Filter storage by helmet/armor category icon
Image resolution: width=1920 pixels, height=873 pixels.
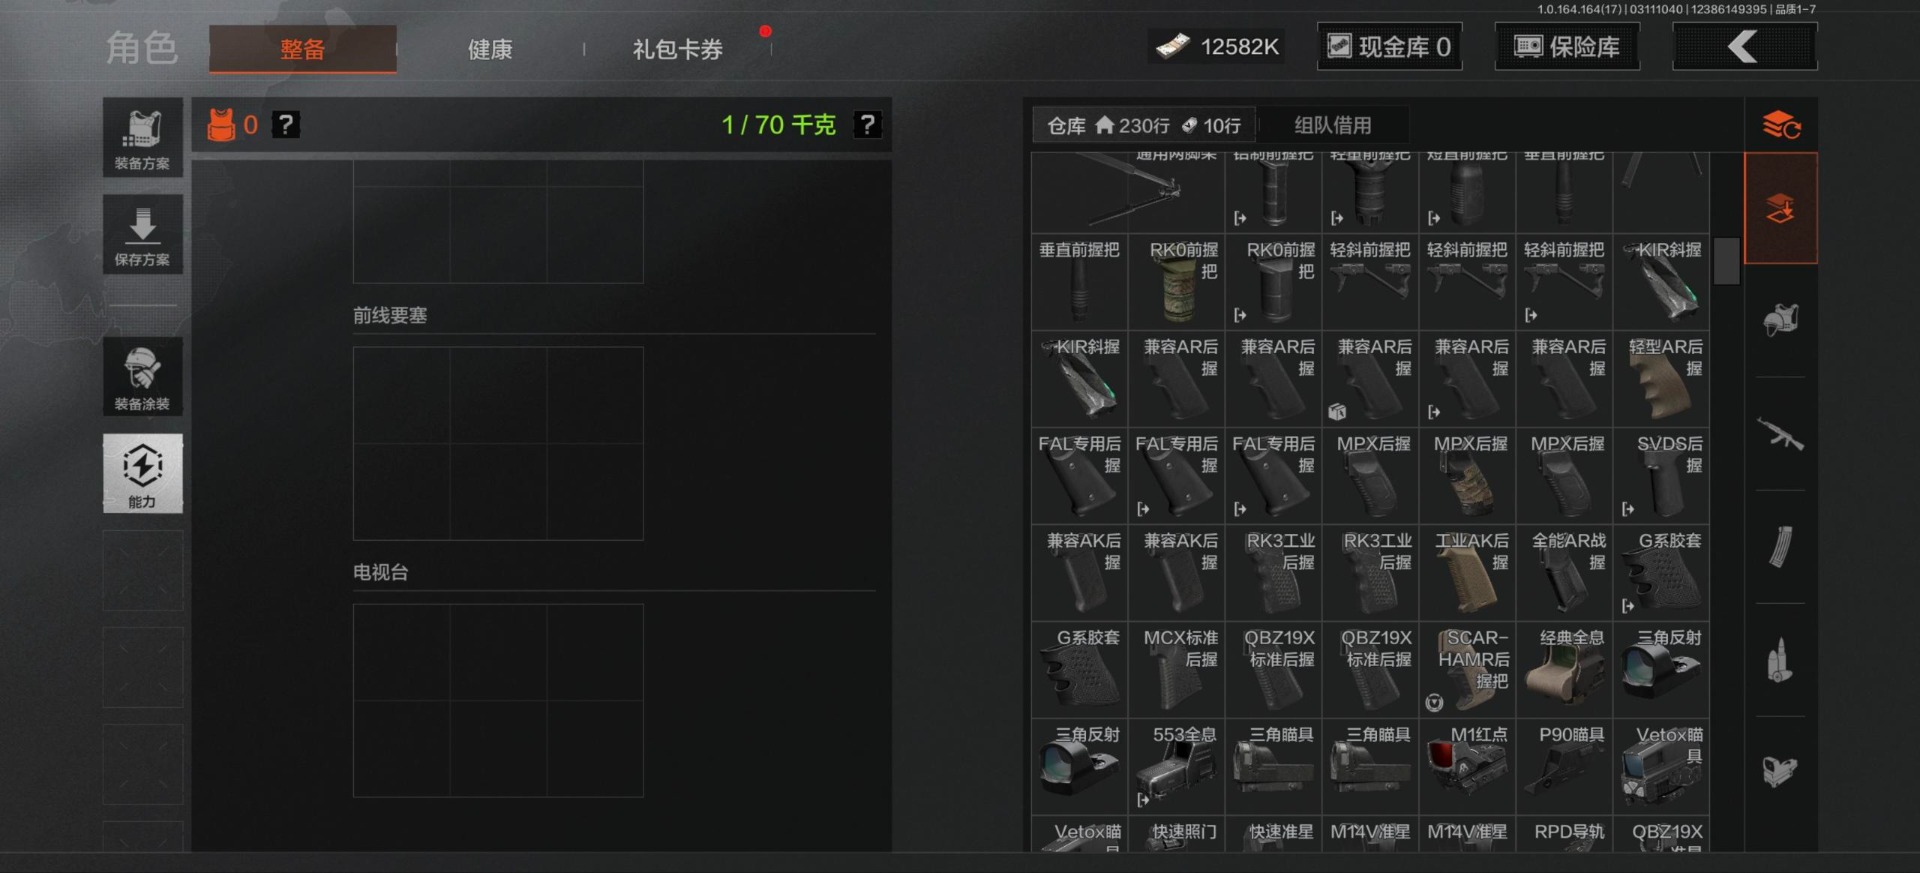1780,321
